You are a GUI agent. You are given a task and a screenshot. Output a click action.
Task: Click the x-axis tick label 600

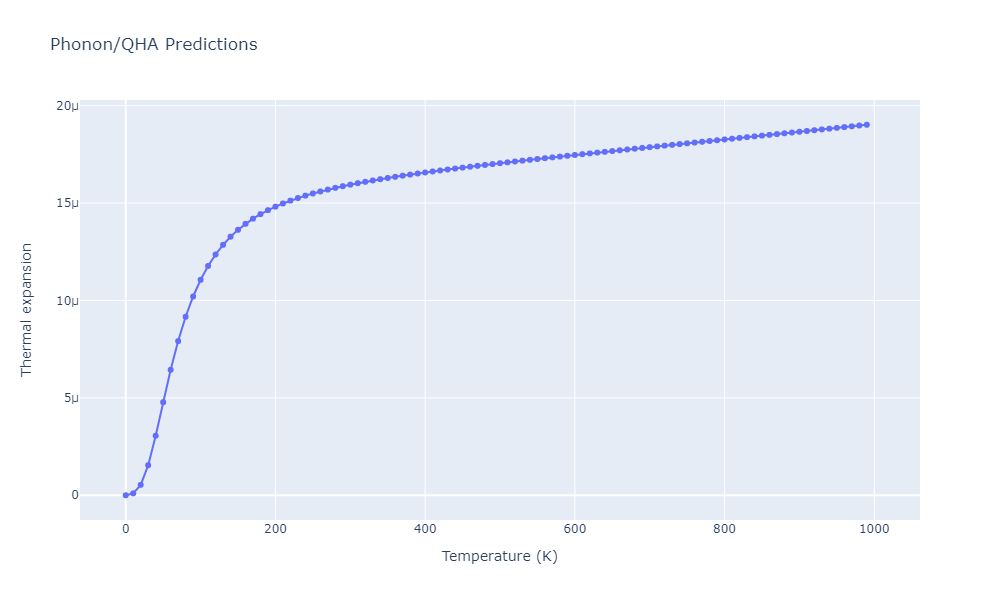click(x=575, y=529)
